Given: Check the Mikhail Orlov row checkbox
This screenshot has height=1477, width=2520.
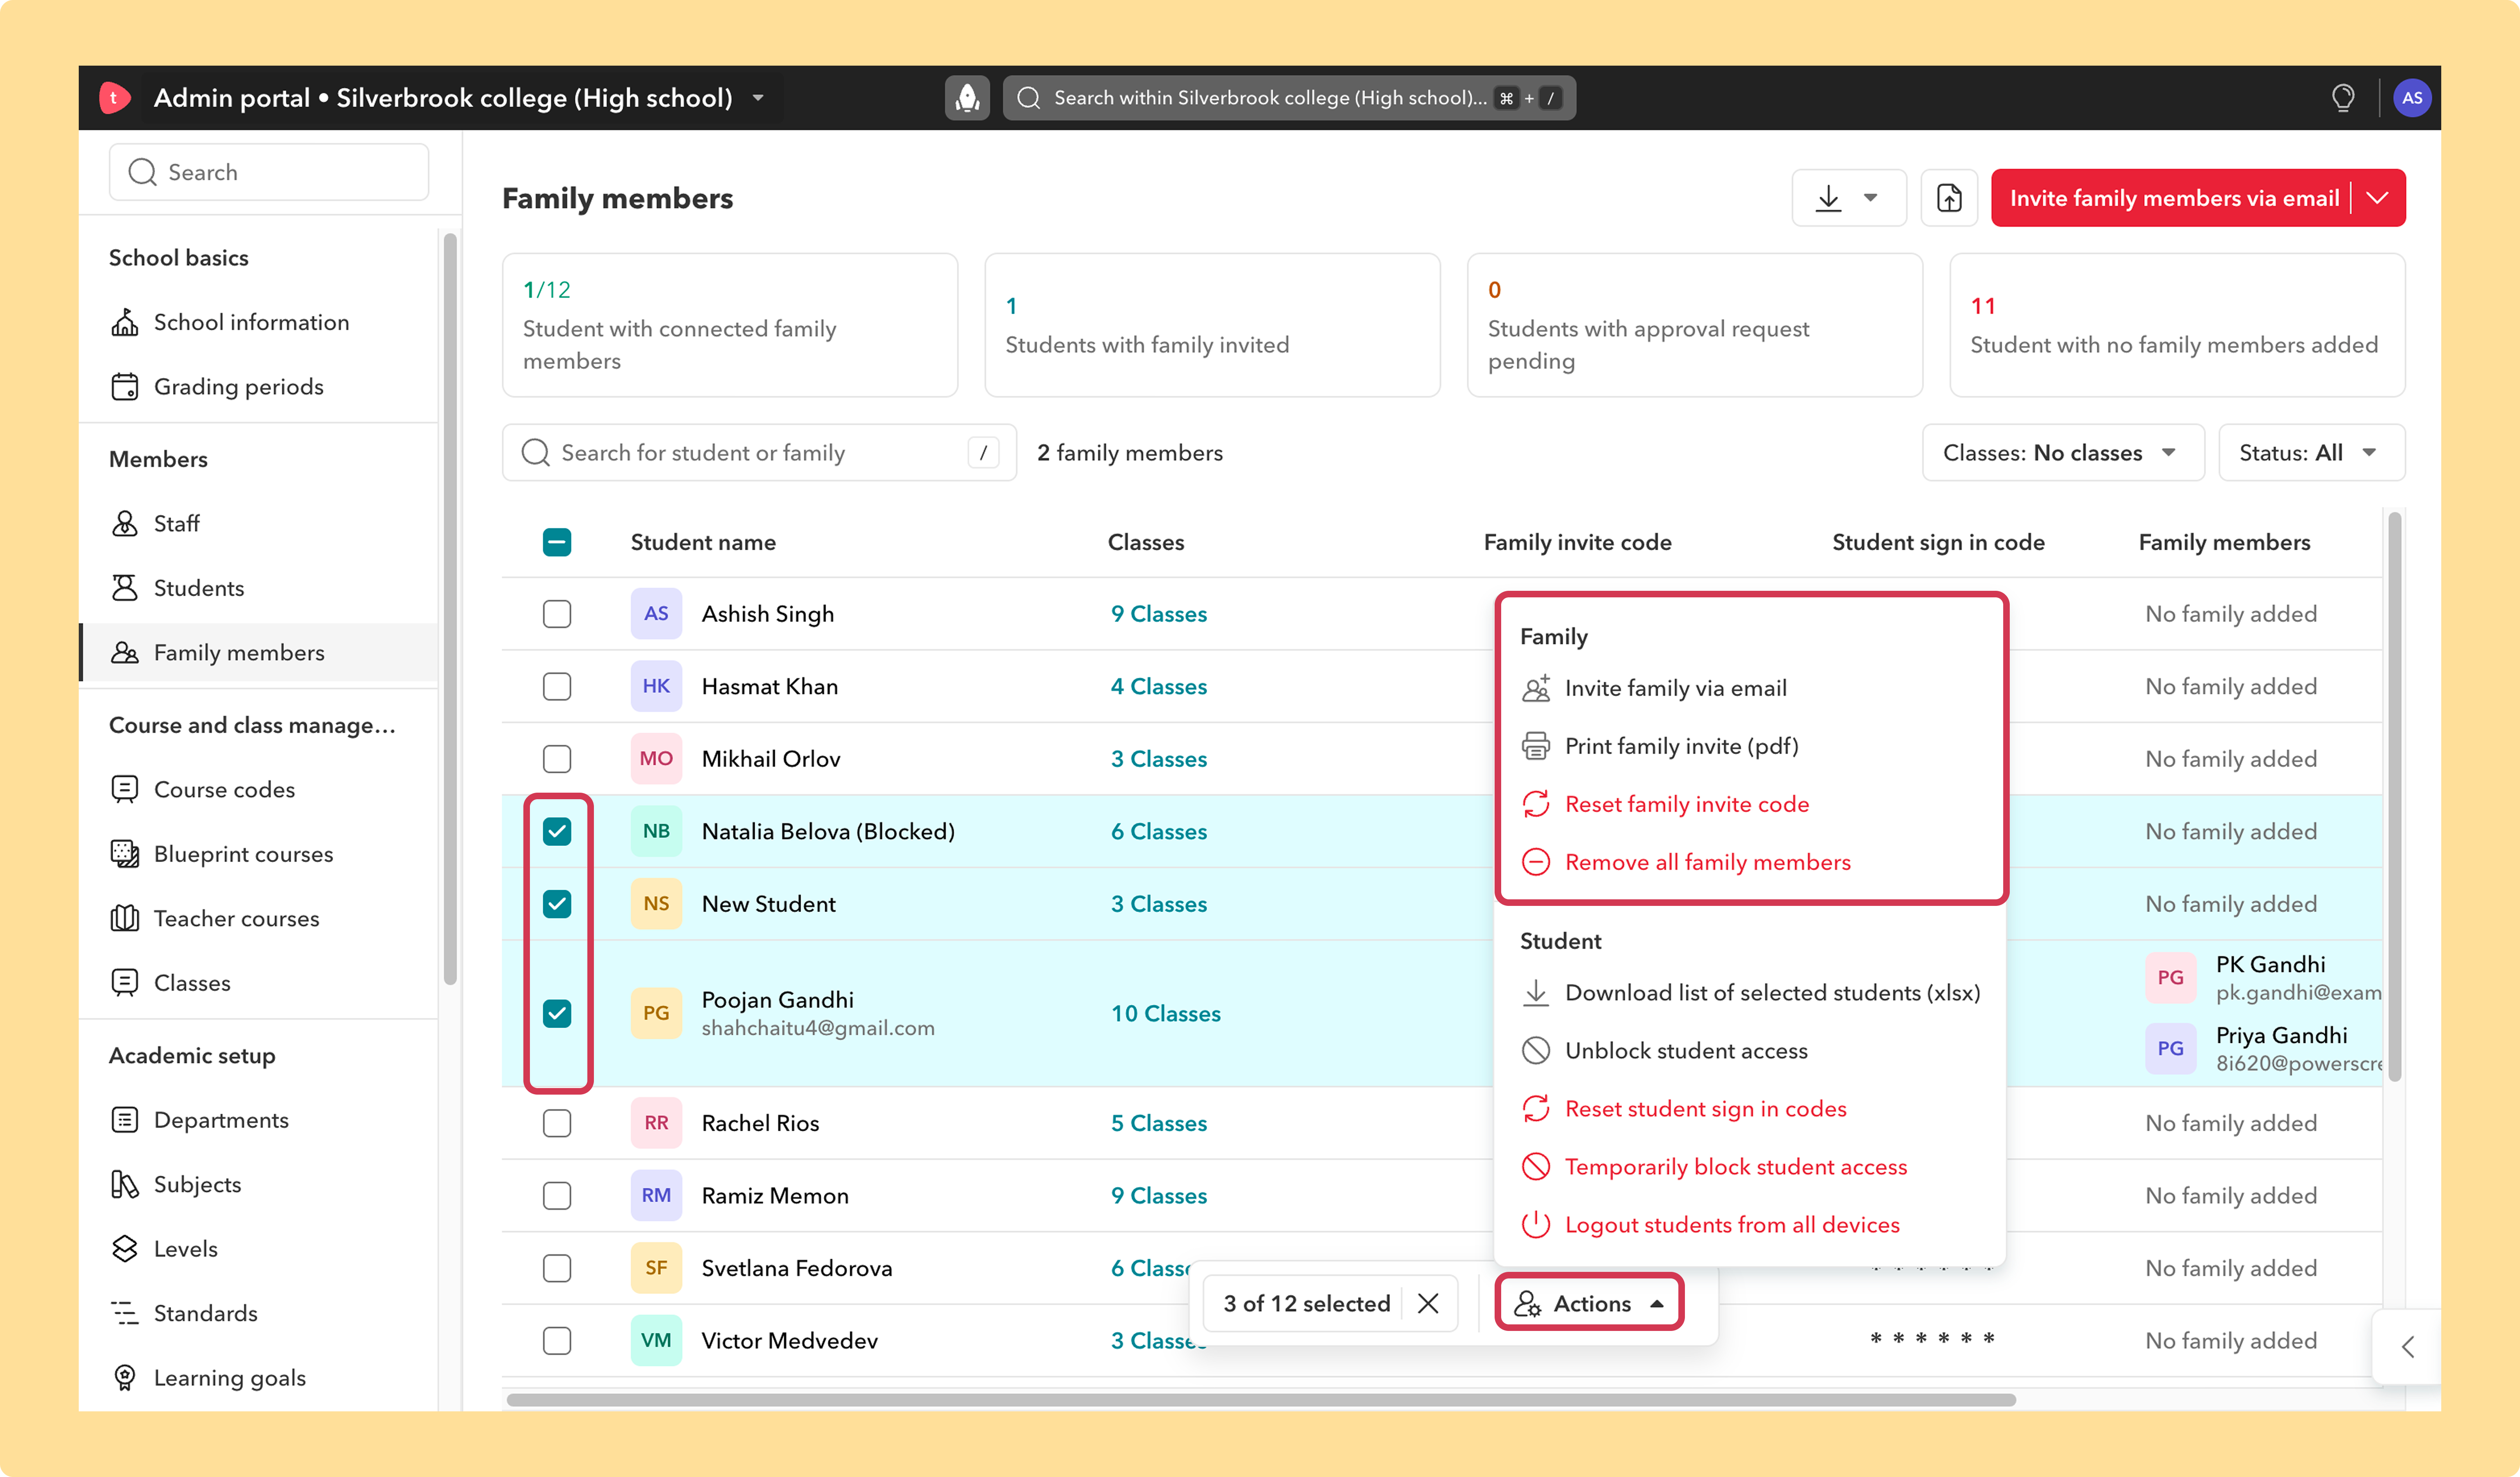Looking at the screenshot, I should (x=557, y=759).
